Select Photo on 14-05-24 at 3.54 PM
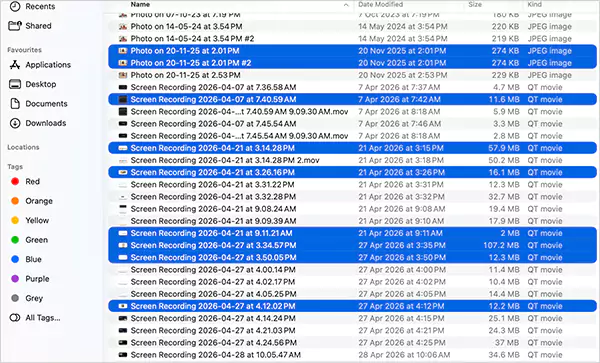The height and width of the screenshot is (363, 600). pos(352,26)
